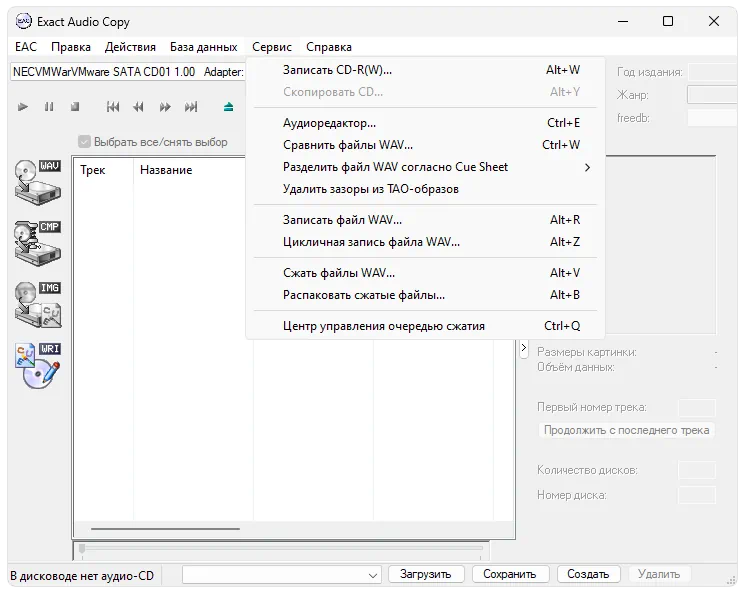Choose 'Распаковать сжатые файлы...'

click(425, 295)
